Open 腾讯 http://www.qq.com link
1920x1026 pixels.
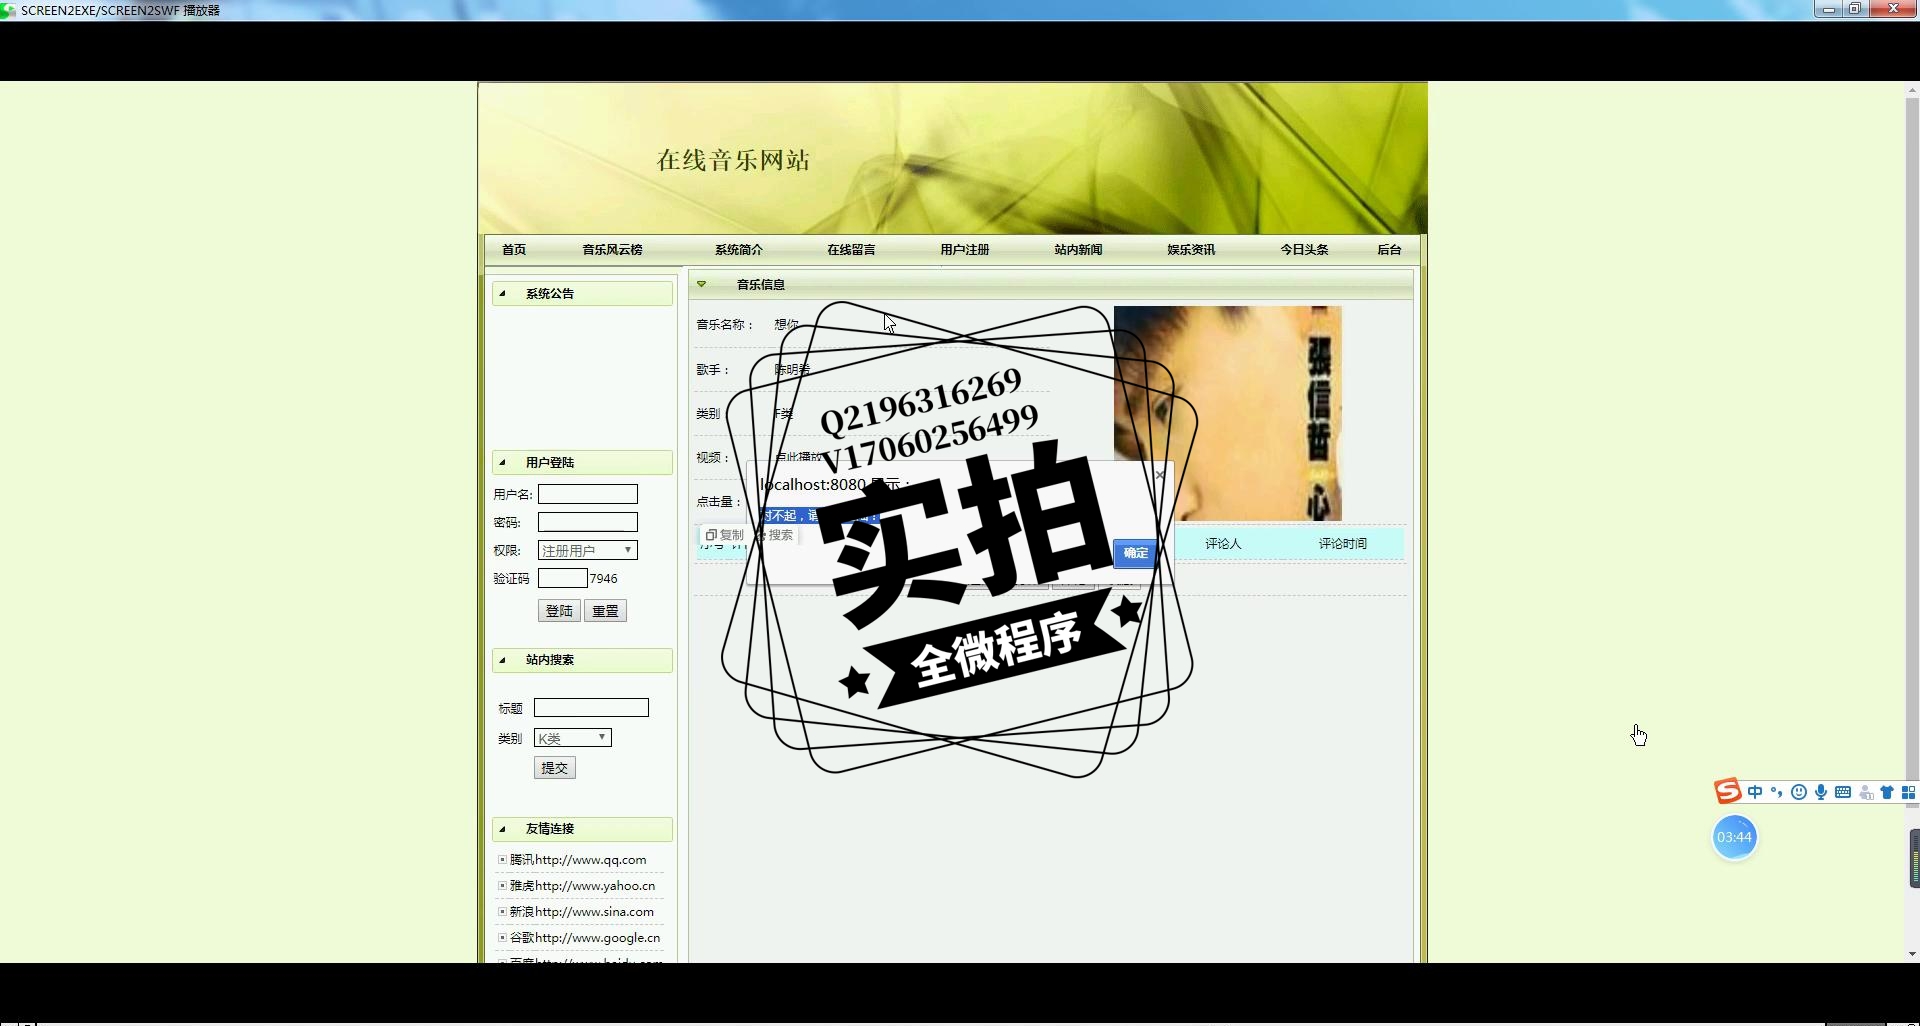(578, 860)
